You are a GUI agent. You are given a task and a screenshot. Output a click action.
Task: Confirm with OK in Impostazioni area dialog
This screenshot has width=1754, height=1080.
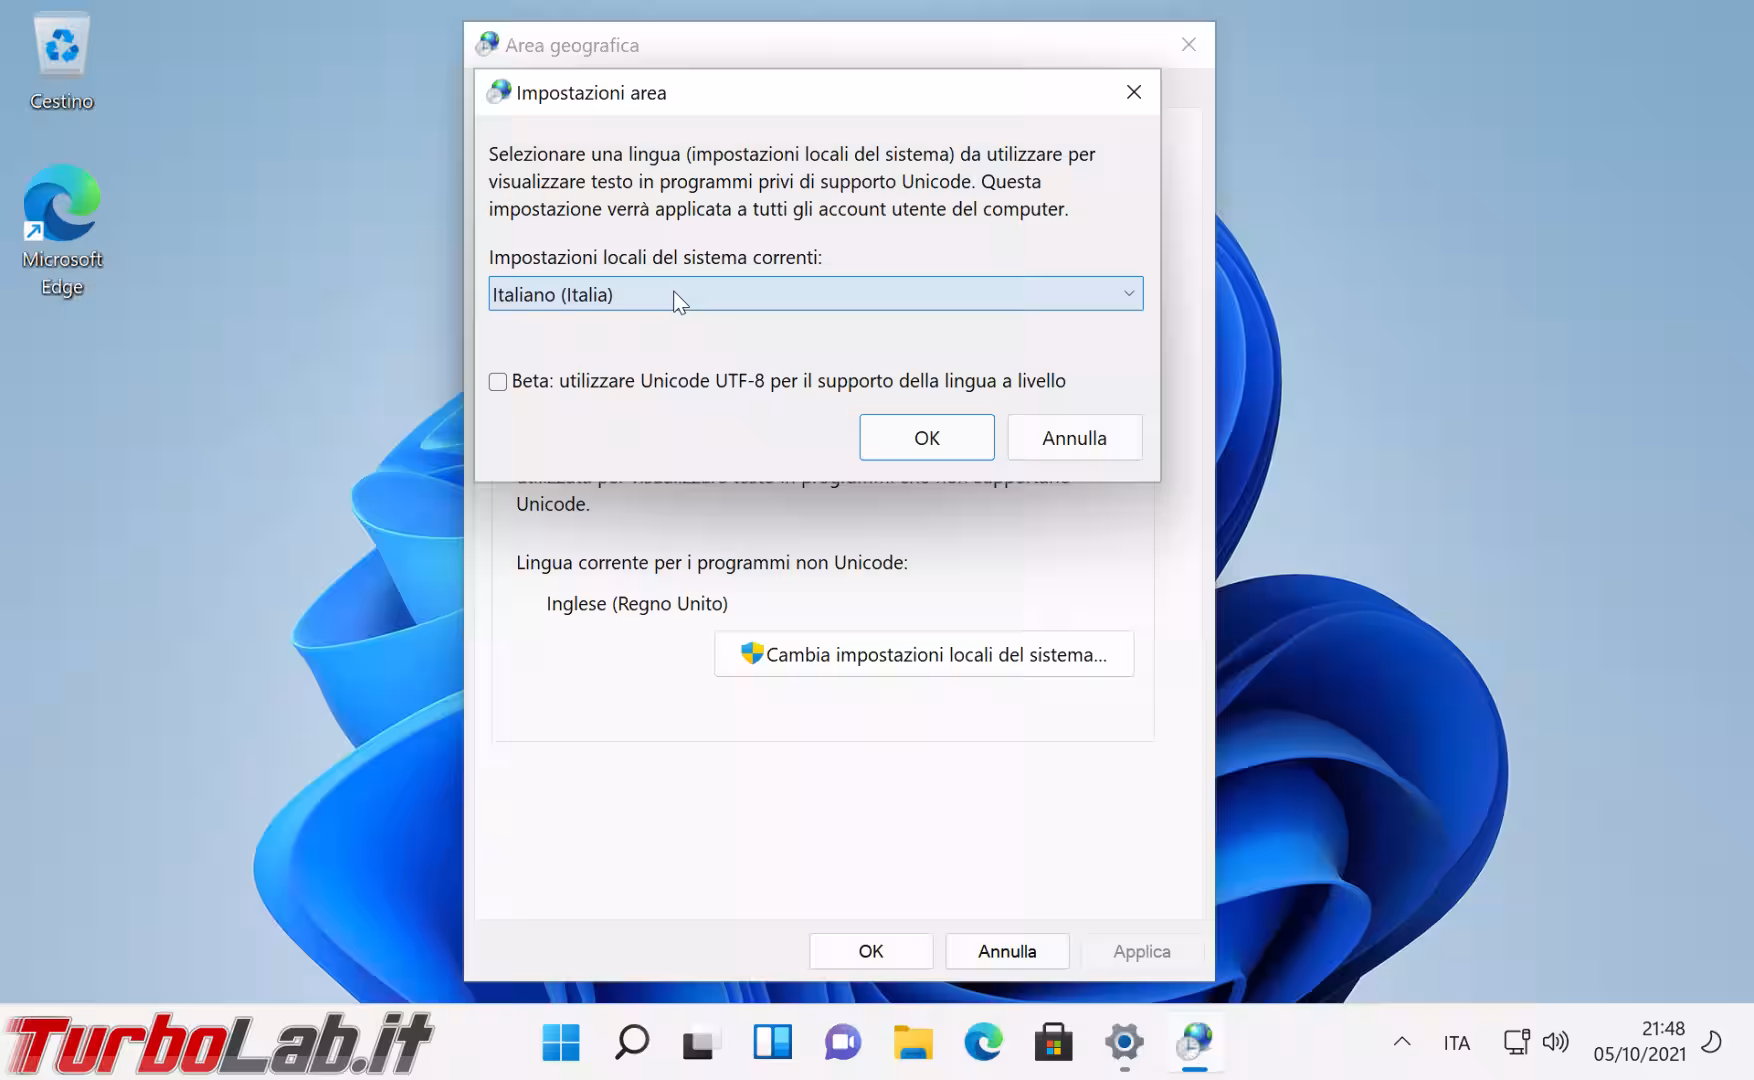click(x=927, y=438)
